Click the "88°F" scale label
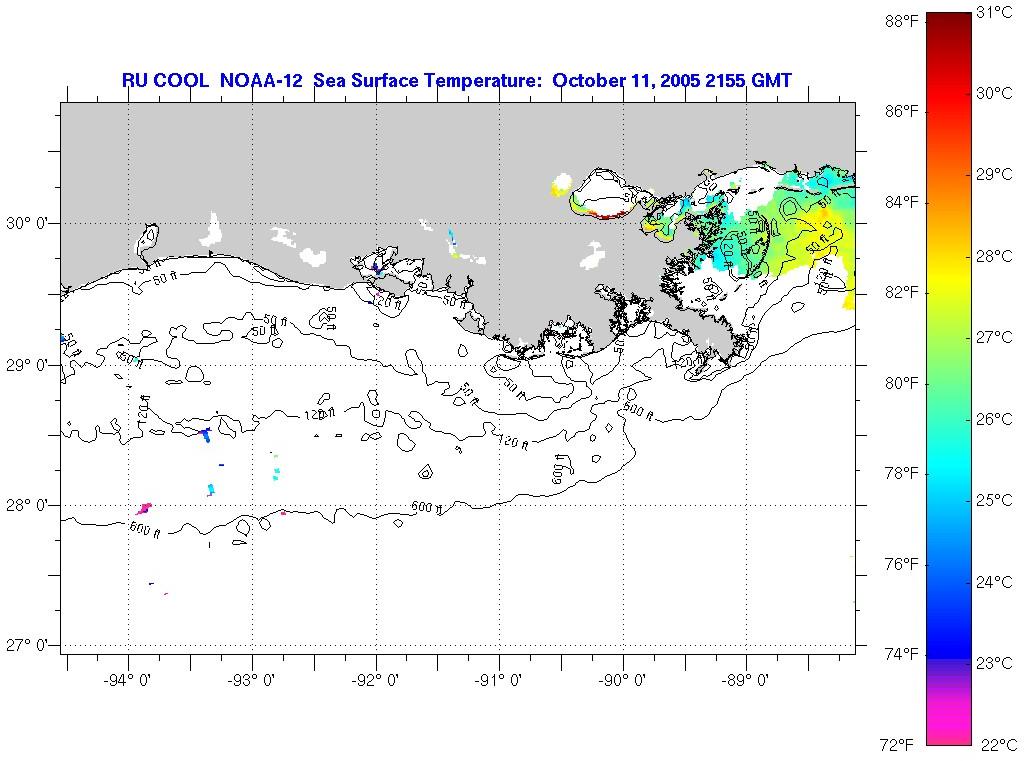1024x761 pixels. (x=901, y=22)
